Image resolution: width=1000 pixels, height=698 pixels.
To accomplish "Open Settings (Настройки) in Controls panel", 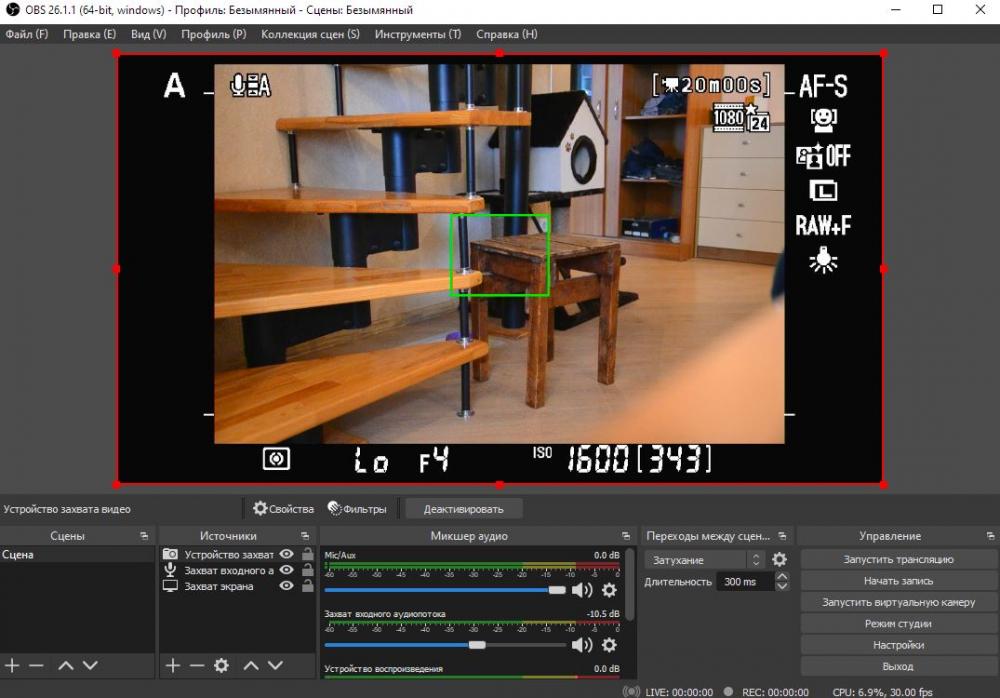I will [898, 645].
